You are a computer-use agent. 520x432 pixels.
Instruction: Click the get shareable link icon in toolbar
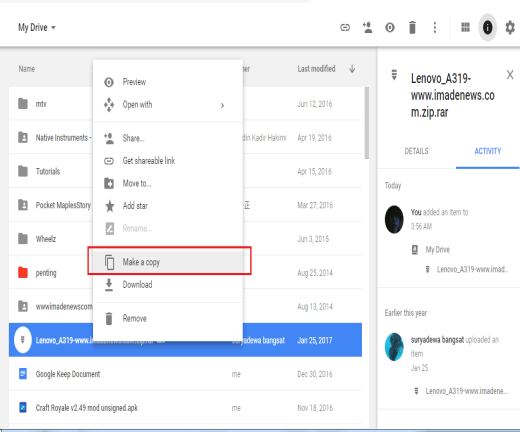point(345,27)
